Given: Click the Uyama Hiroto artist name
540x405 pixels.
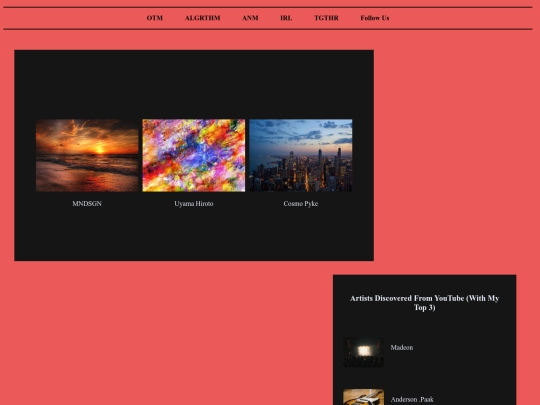Looking at the screenshot, I should pos(194,204).
